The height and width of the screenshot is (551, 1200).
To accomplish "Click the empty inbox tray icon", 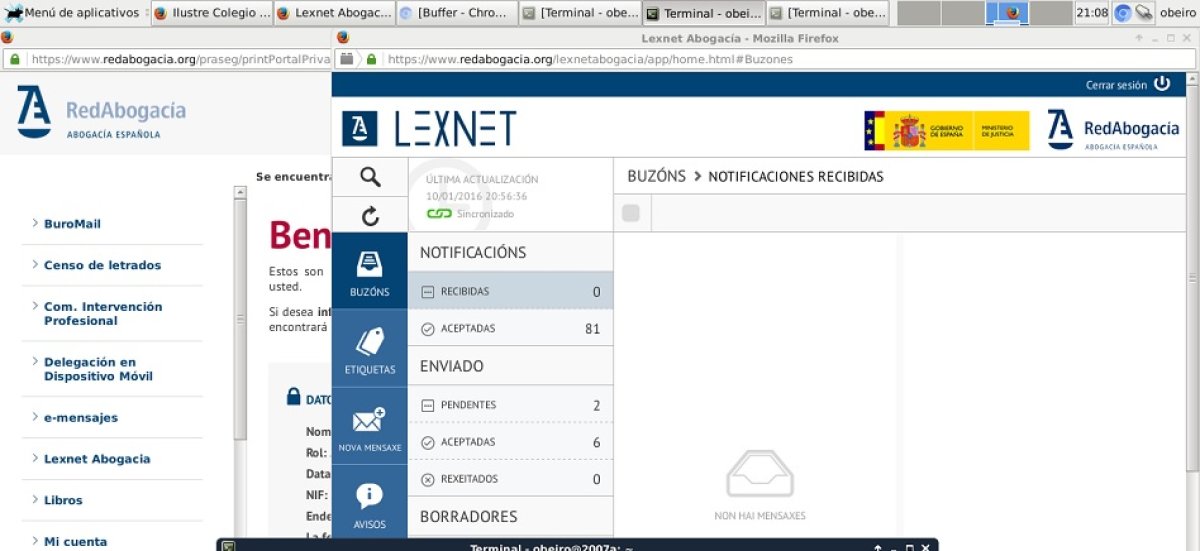I will click(x=759, y=474).
